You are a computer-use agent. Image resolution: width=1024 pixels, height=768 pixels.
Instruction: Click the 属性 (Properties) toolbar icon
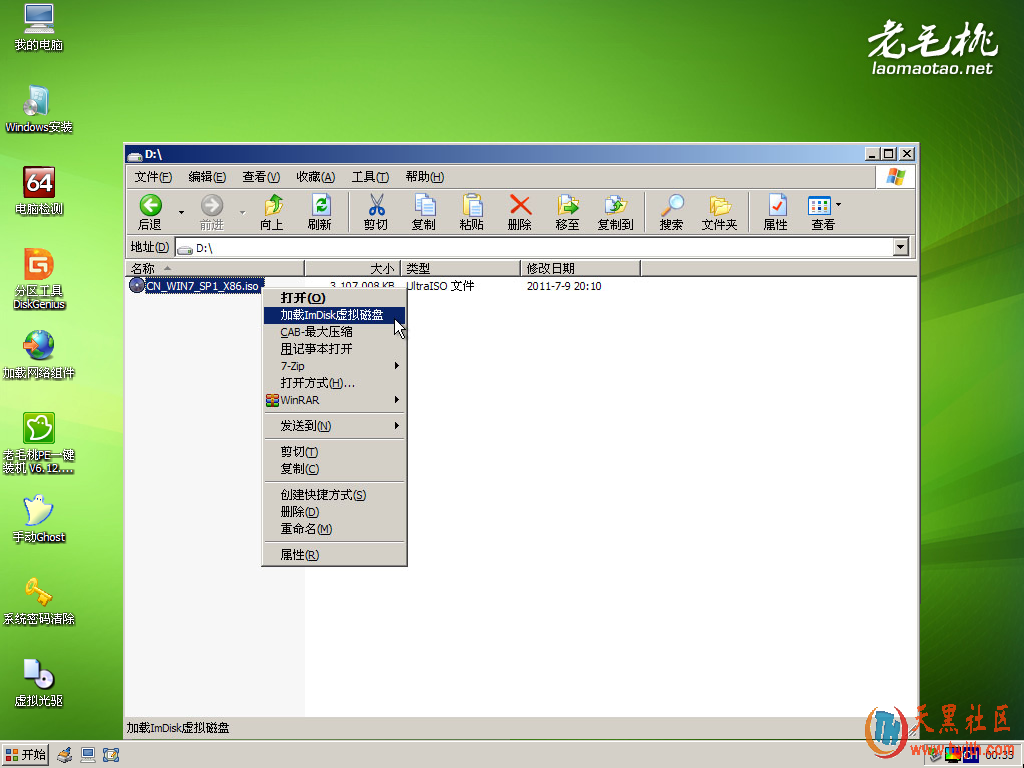coord(776,206)
